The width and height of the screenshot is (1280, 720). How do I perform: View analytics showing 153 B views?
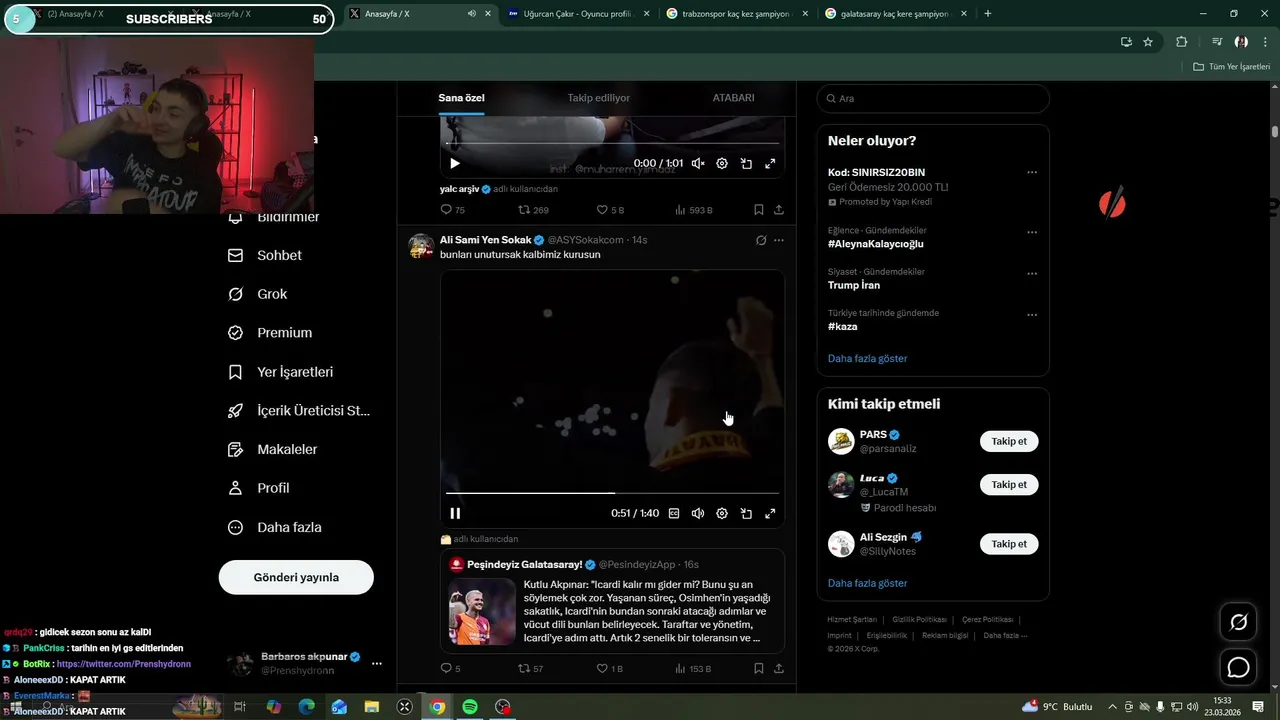coord(694,668)
